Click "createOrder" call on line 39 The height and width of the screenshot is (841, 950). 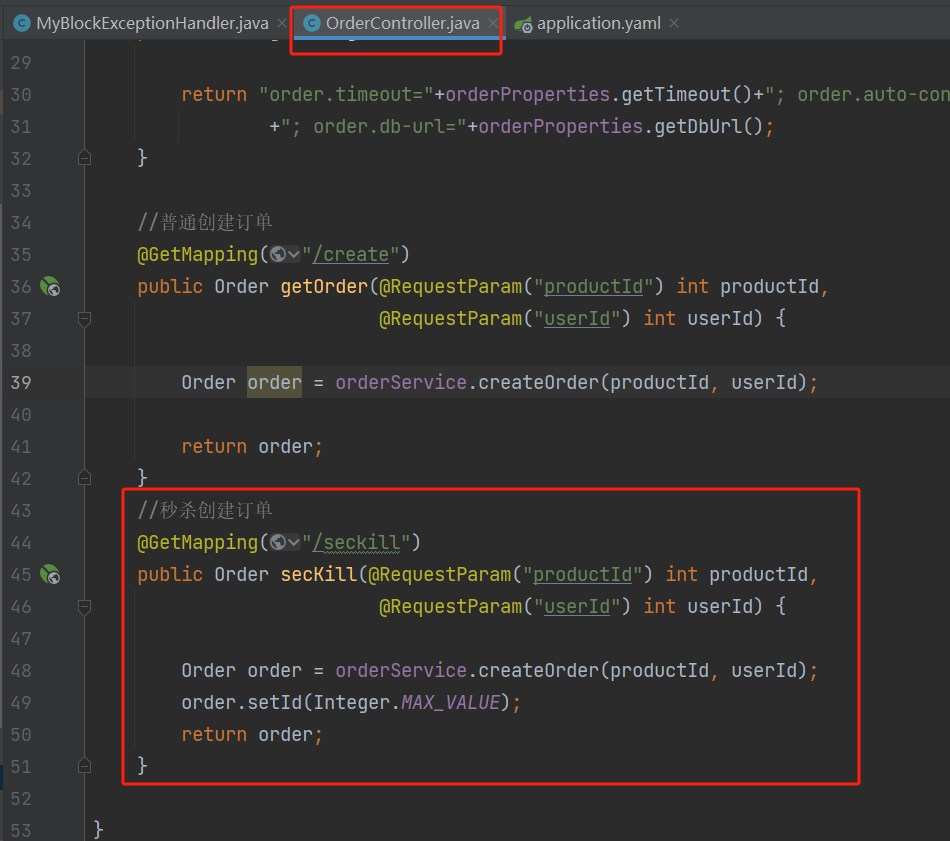point(538,382)
